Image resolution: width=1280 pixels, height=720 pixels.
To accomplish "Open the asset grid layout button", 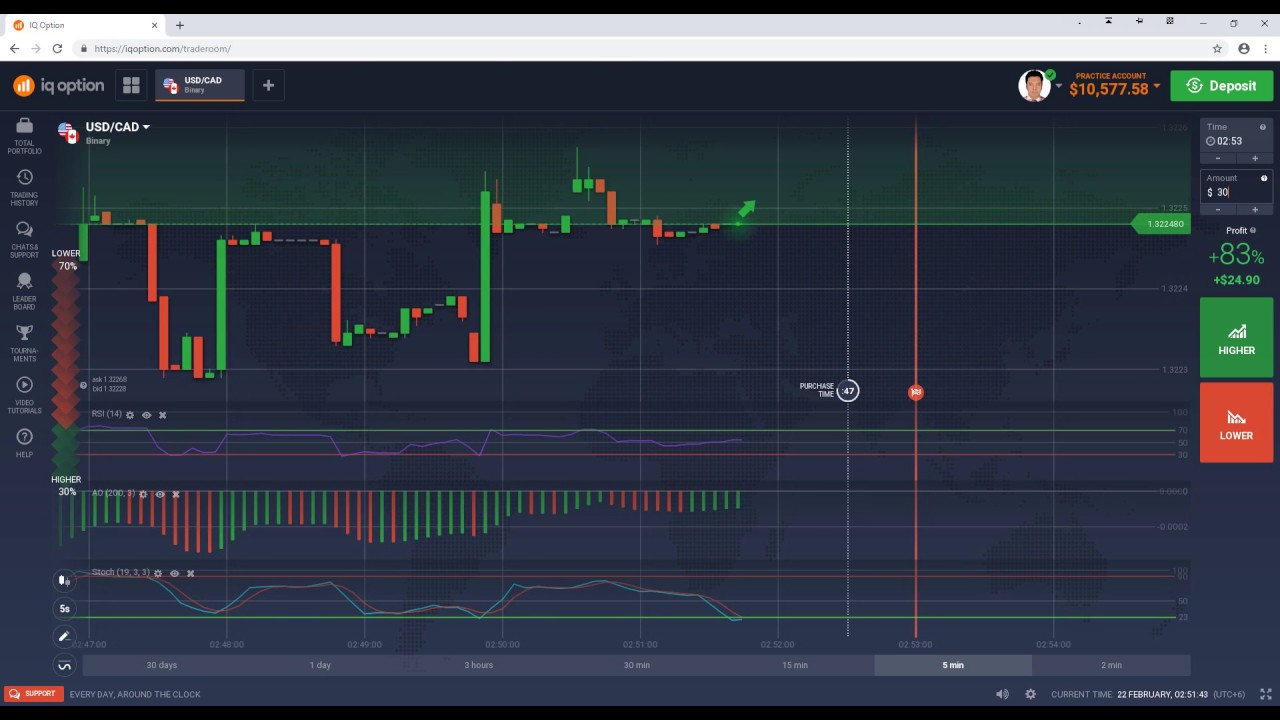I will point(131,85).
